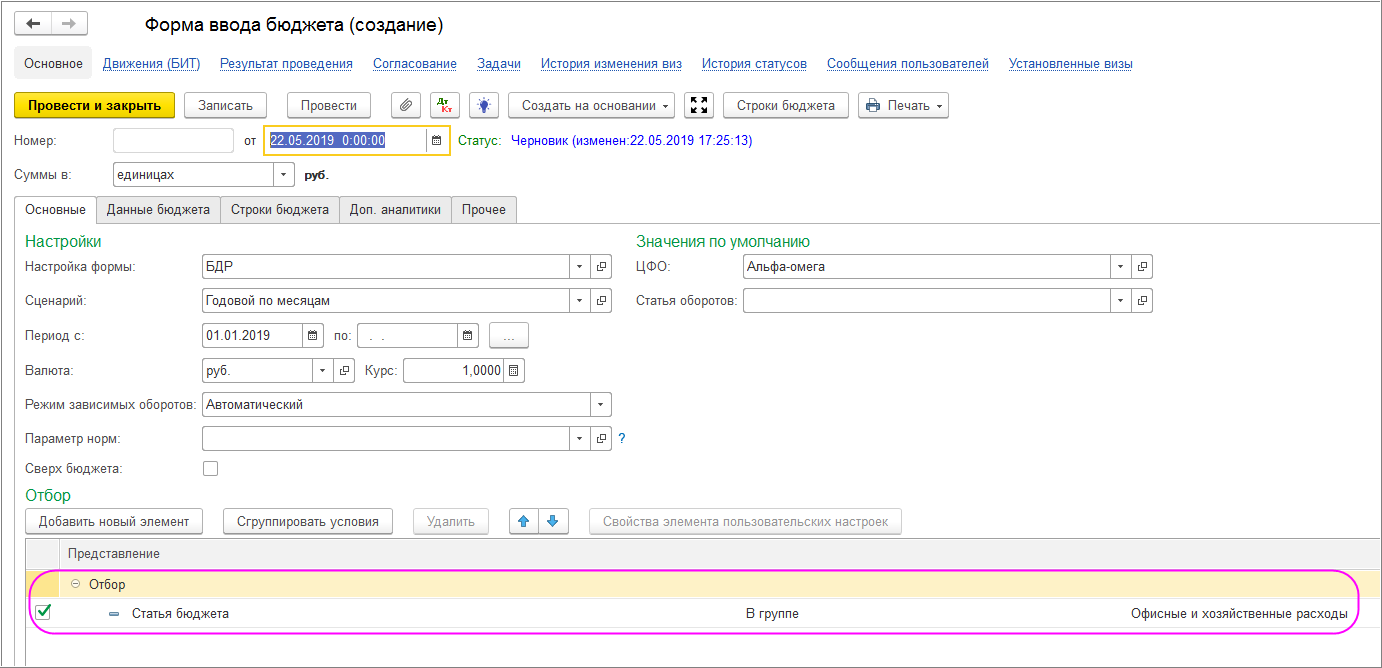Click the ellipsis period selection button
The width and height of the screenshot is (1382, 668).
509,336
